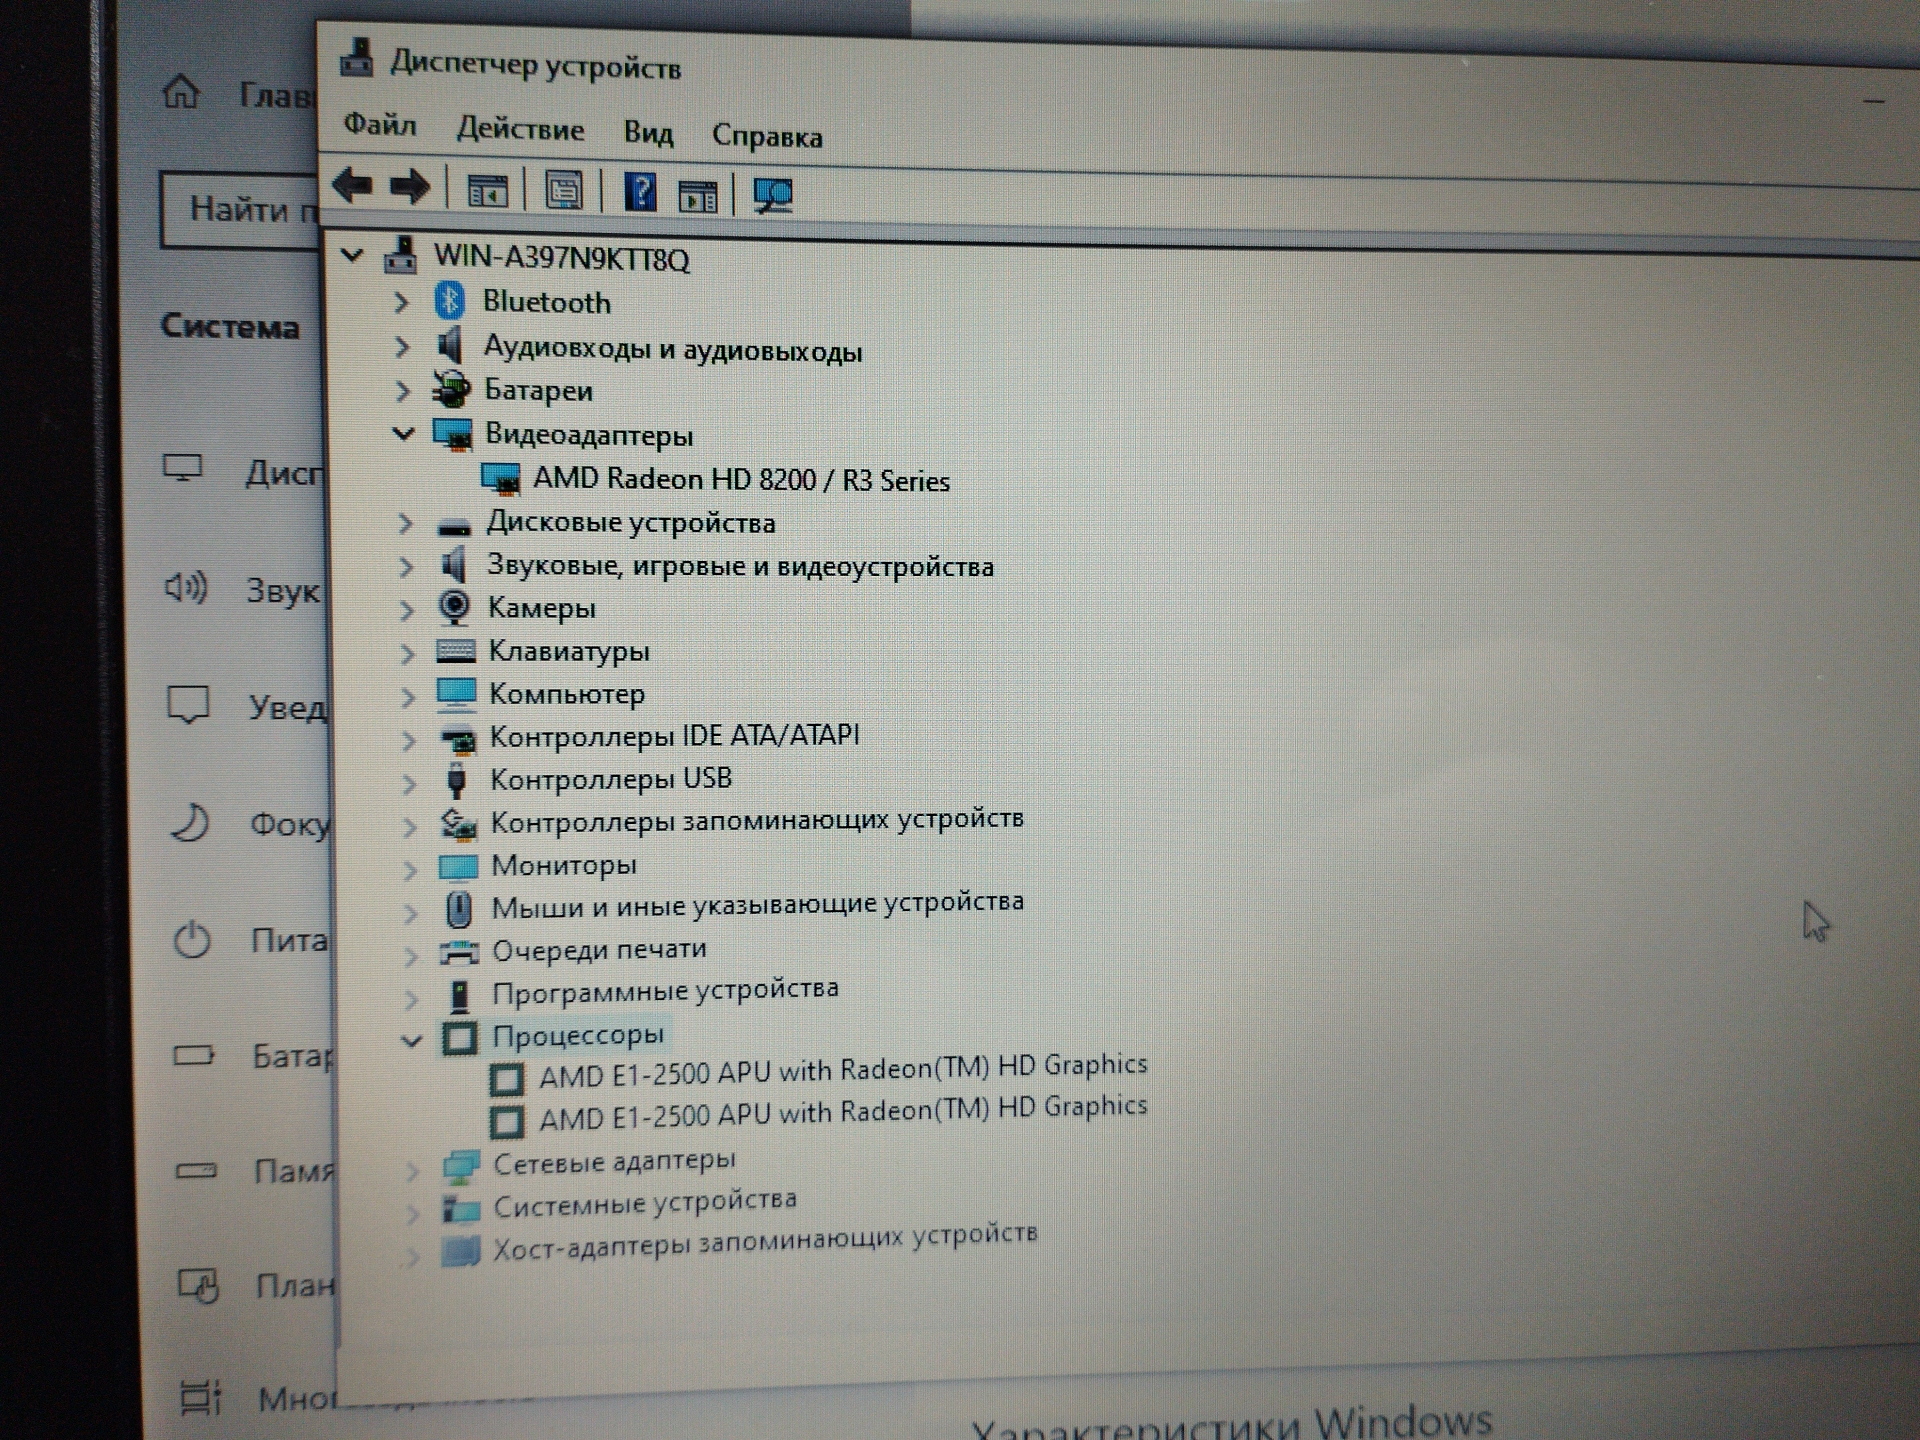This screenshot has height=1440, width=1920.
Task: Select Мыши и иные указывающие устройства row
Action: [x=757, y=905]
